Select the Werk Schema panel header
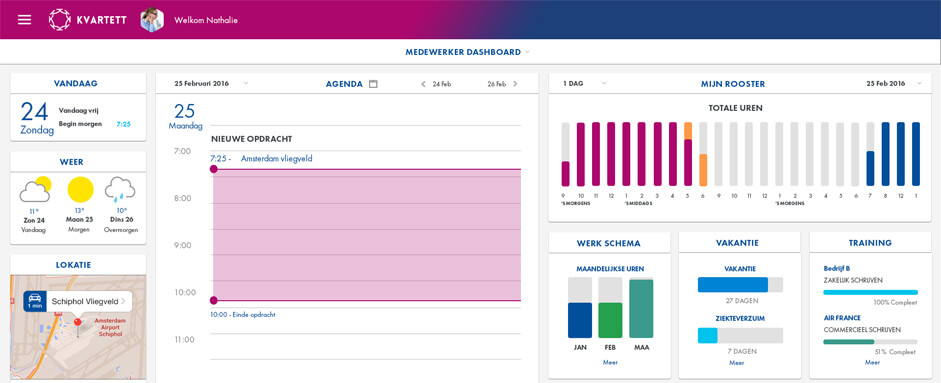This screenshot has width=941, height=383. coord(609,243)
